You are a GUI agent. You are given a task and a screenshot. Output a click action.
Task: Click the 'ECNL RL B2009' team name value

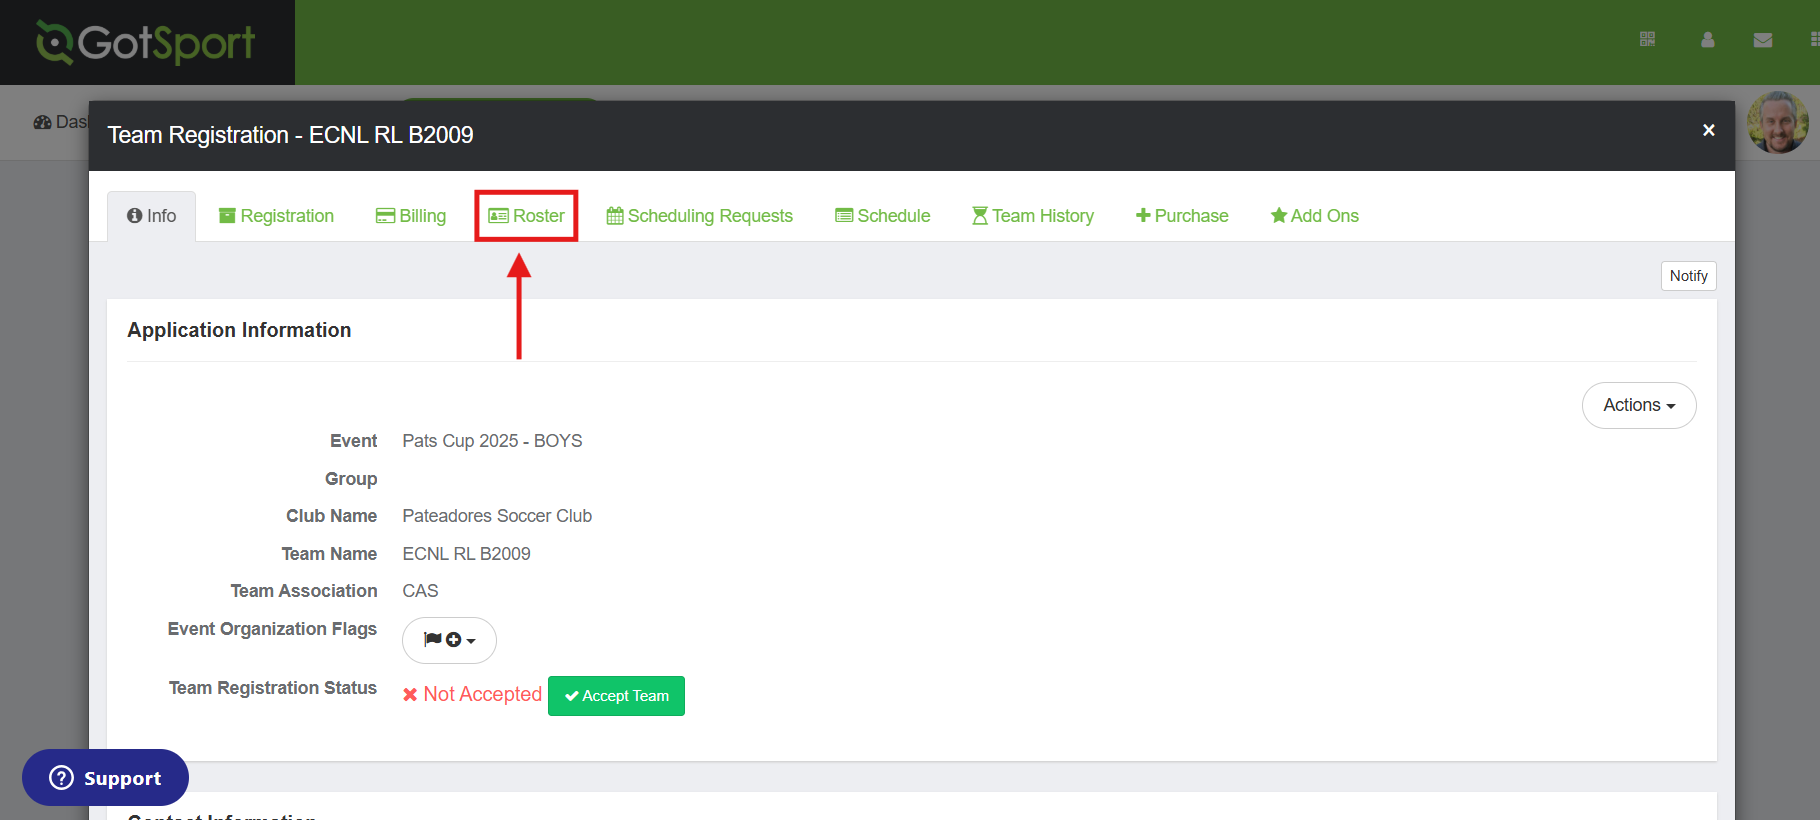tap(466, 554)
